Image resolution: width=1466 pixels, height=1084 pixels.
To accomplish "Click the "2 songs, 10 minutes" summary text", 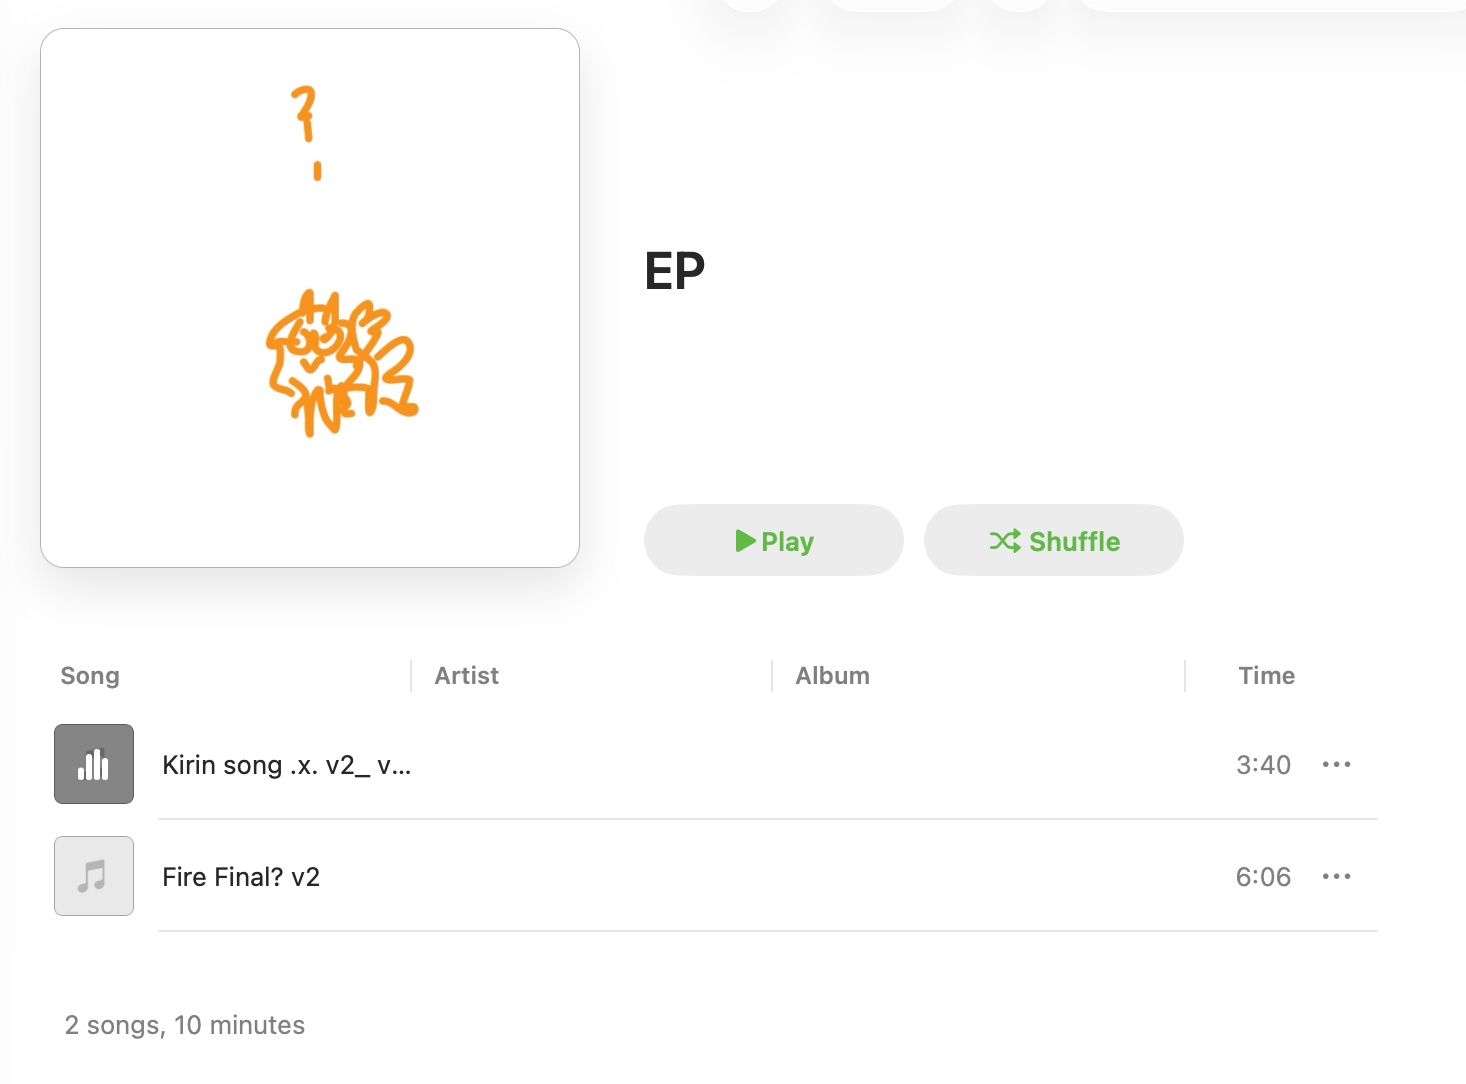I will coord(185,1025).
